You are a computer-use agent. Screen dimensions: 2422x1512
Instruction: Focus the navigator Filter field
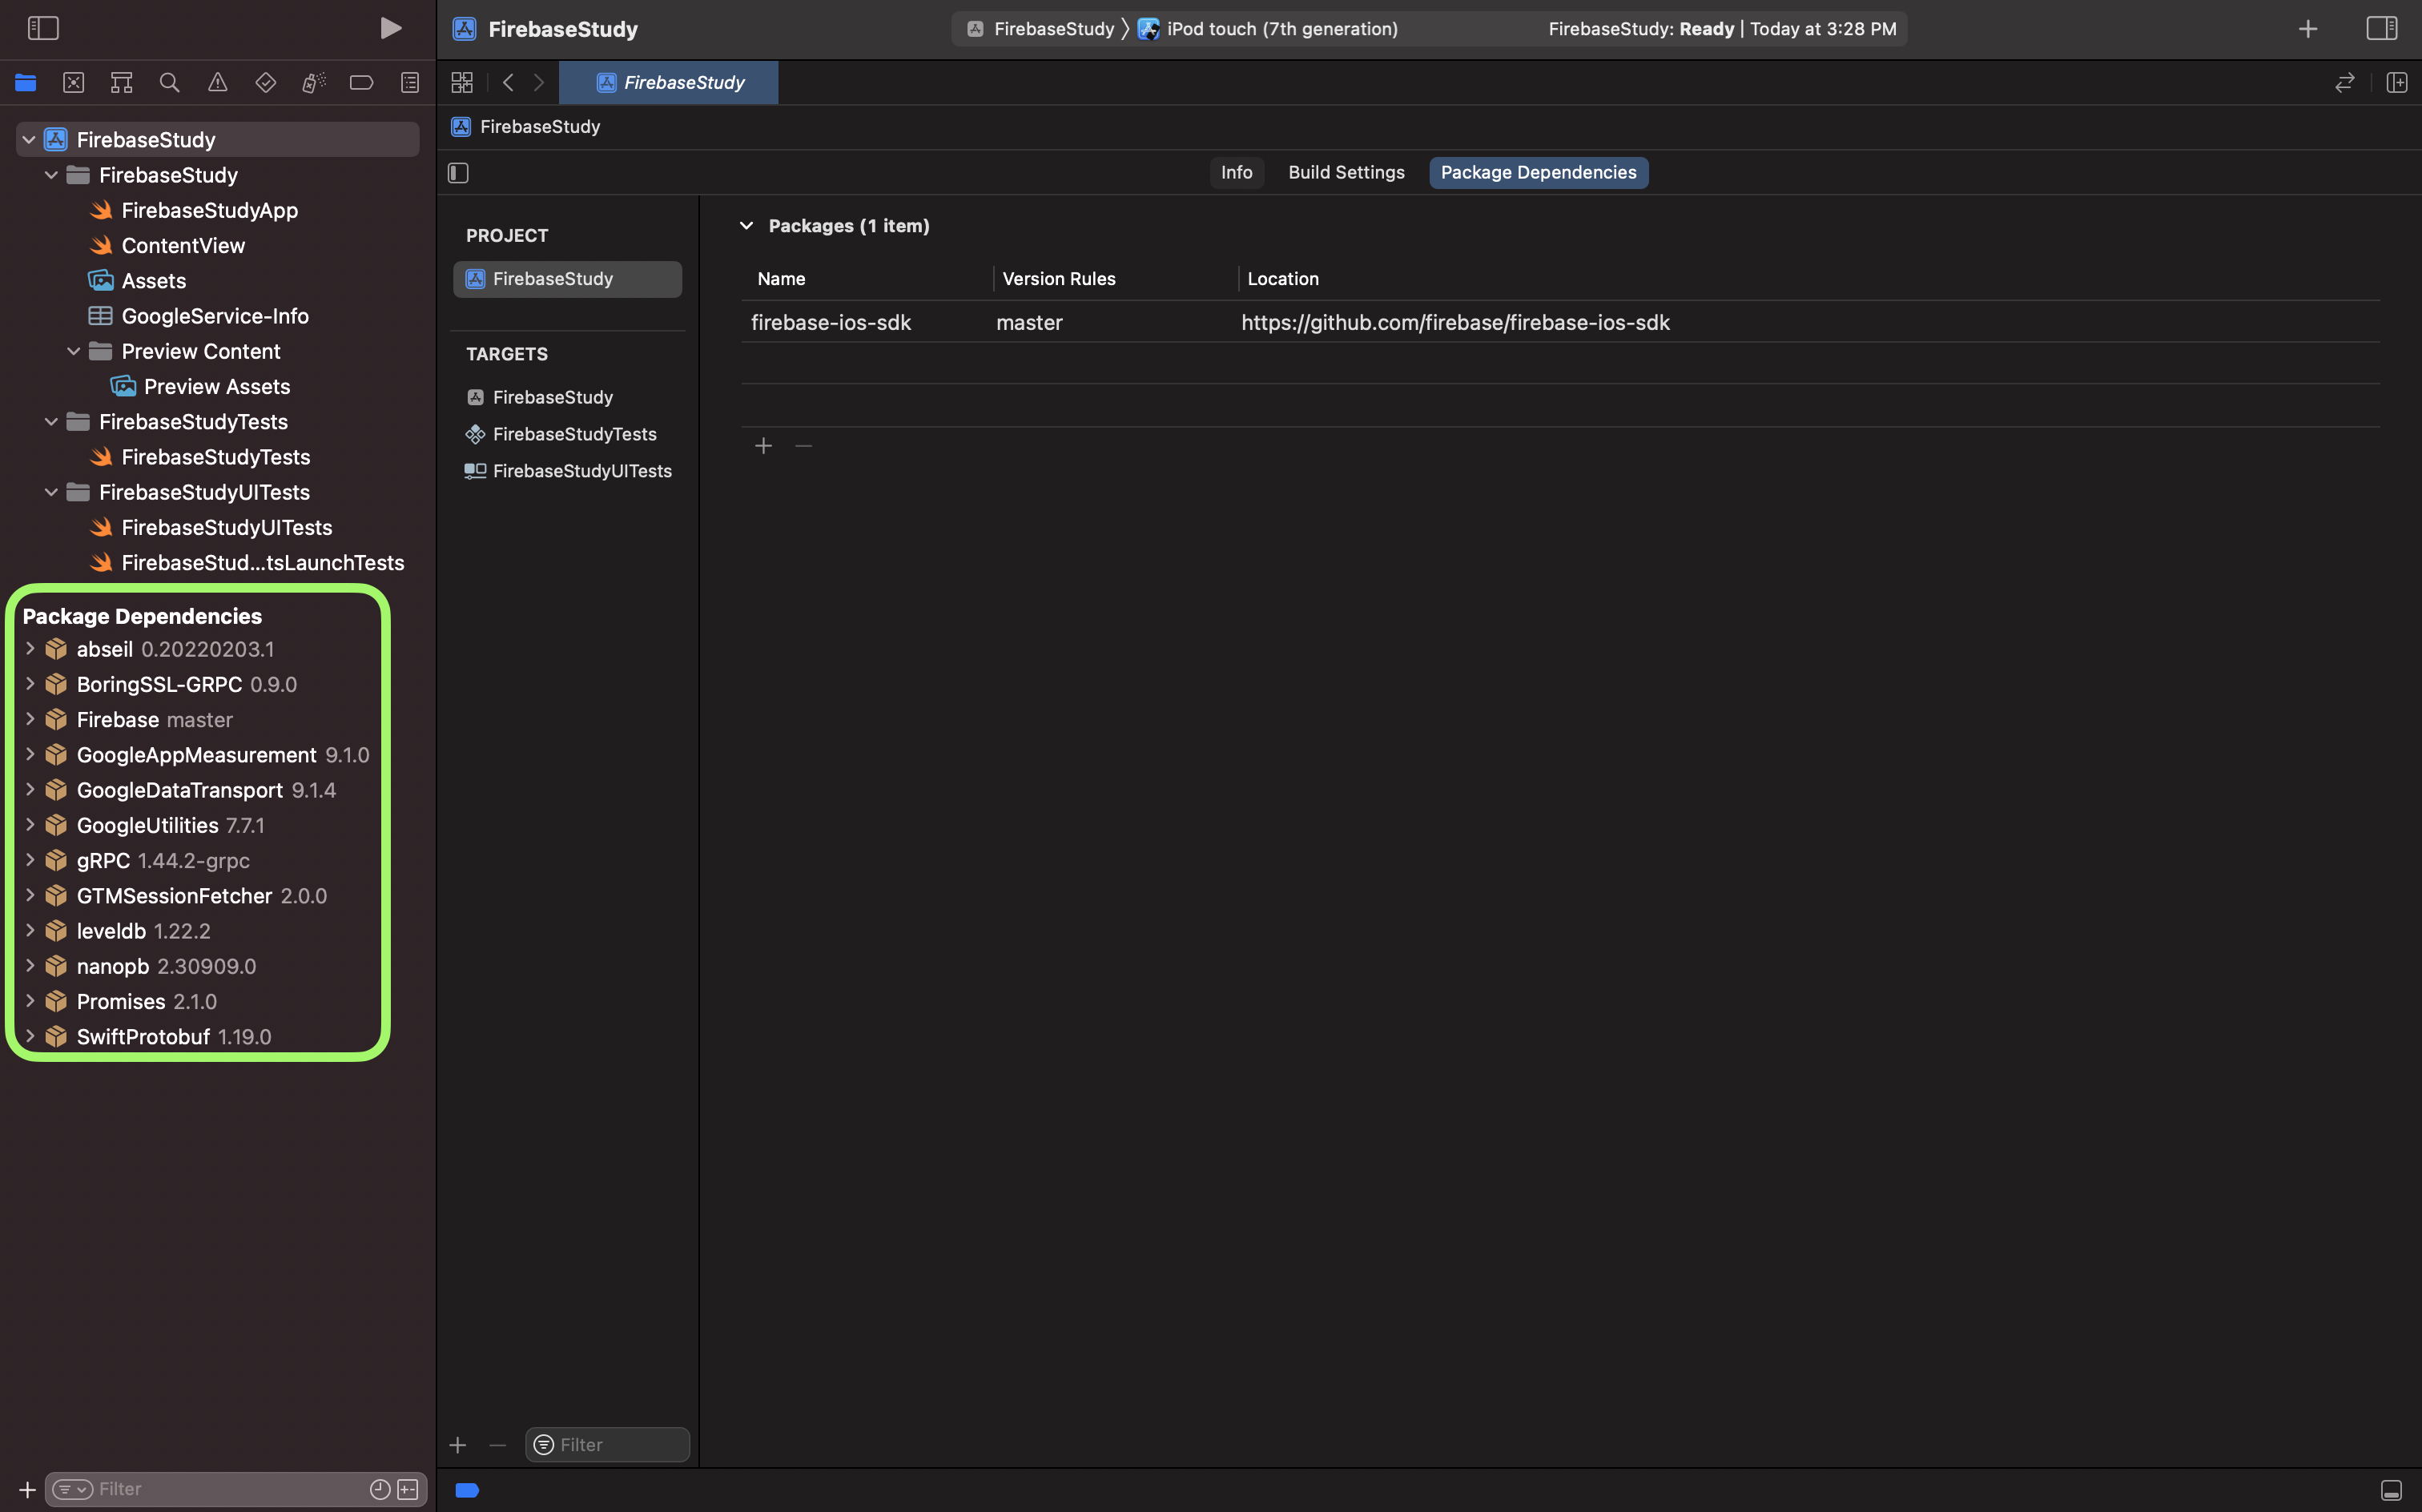coord(237,1489)
